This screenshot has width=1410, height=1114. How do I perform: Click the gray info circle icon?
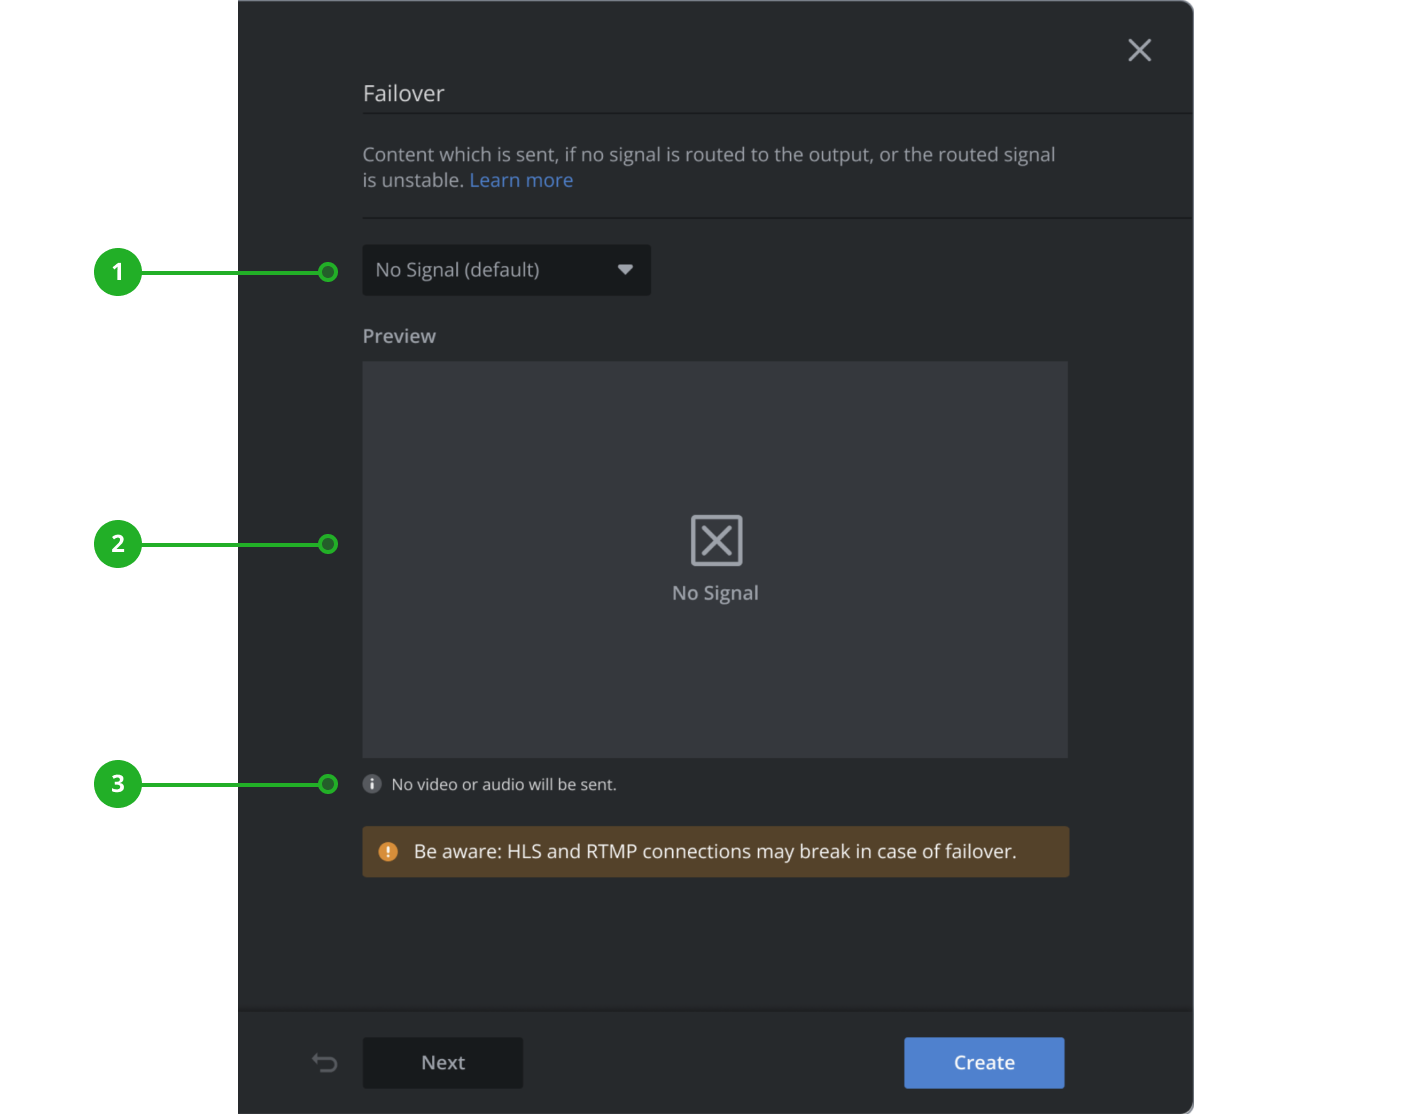[372, 784]
